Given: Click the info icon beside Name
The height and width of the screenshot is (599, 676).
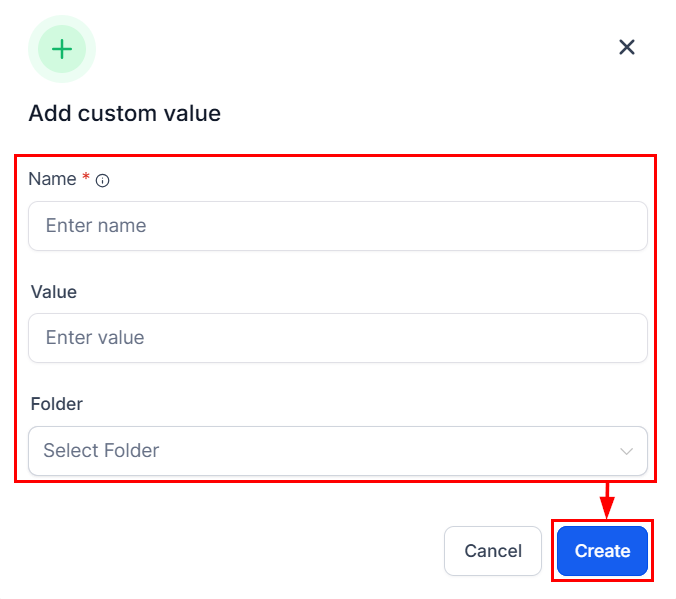Looking at the screenshot, I should point(102,181).
